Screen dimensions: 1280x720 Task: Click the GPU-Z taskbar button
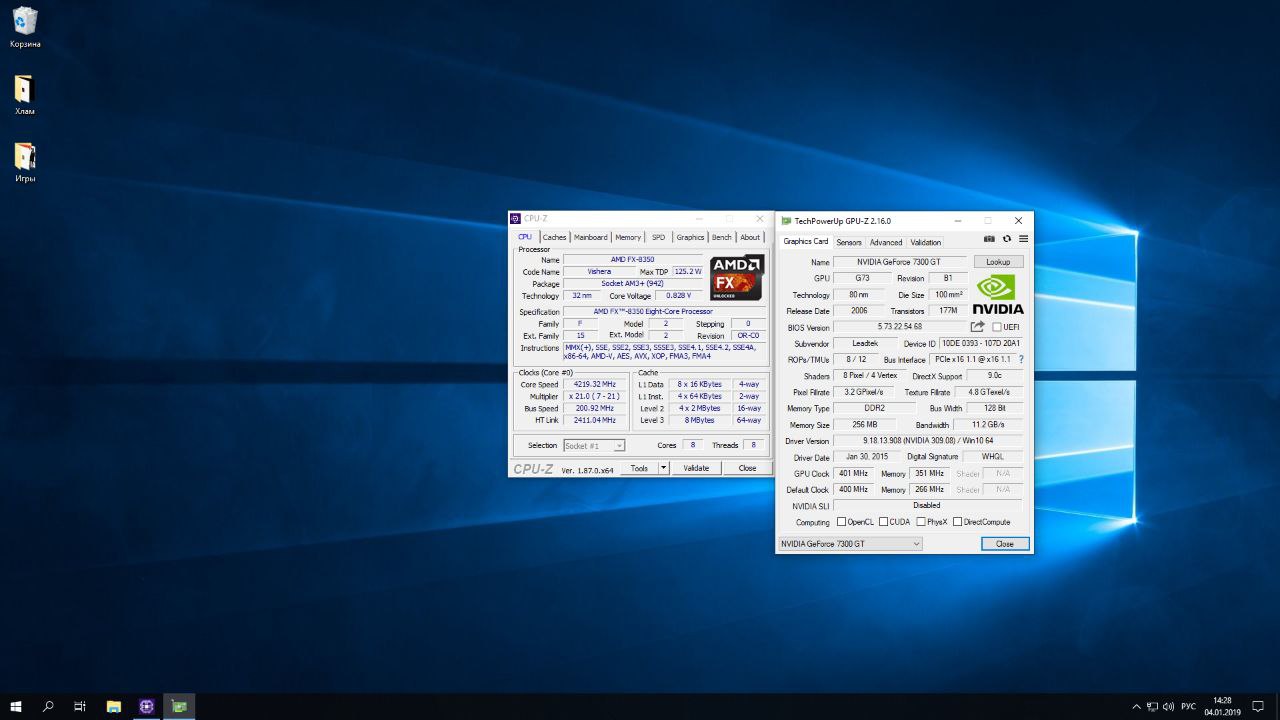click(180, 706)
